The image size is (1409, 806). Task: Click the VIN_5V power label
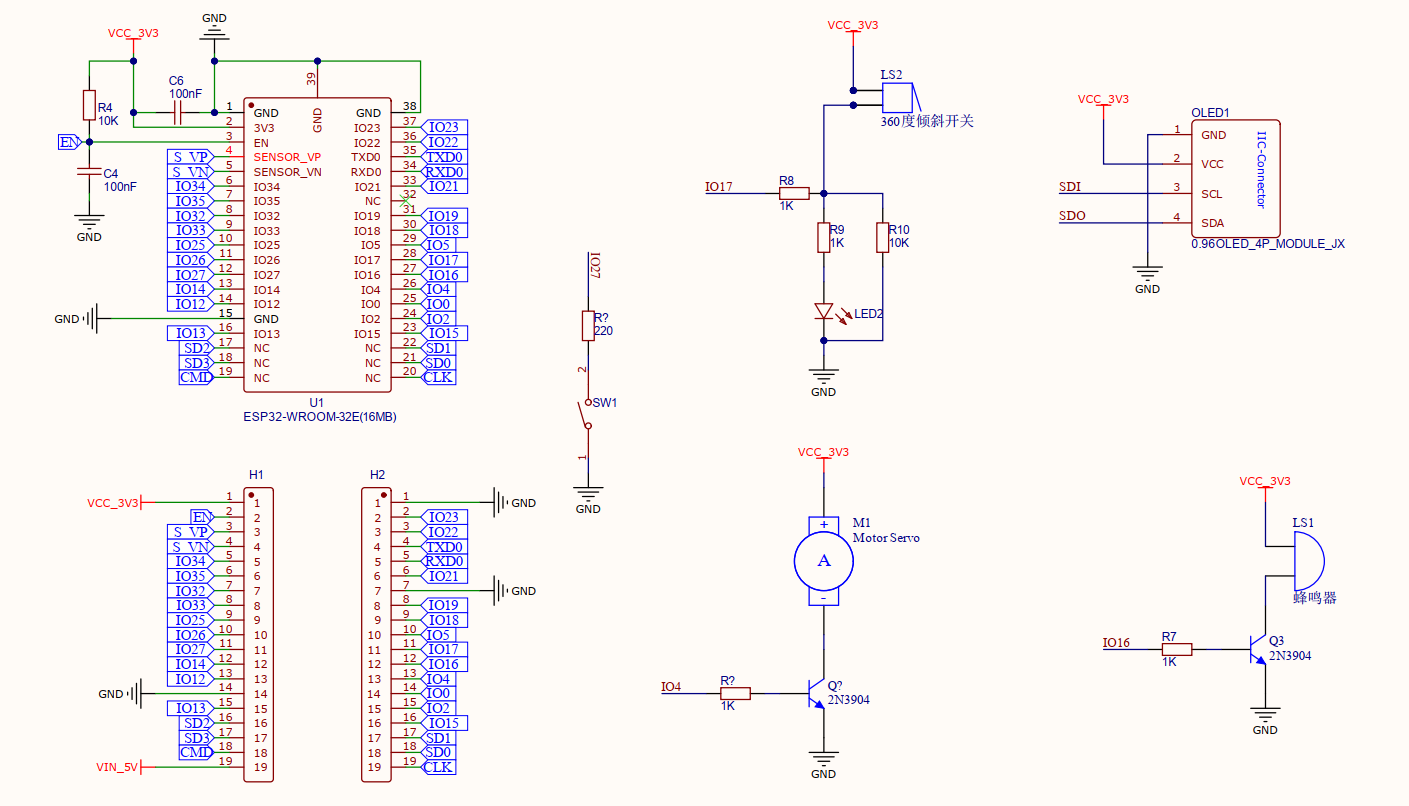click(116, 767)
